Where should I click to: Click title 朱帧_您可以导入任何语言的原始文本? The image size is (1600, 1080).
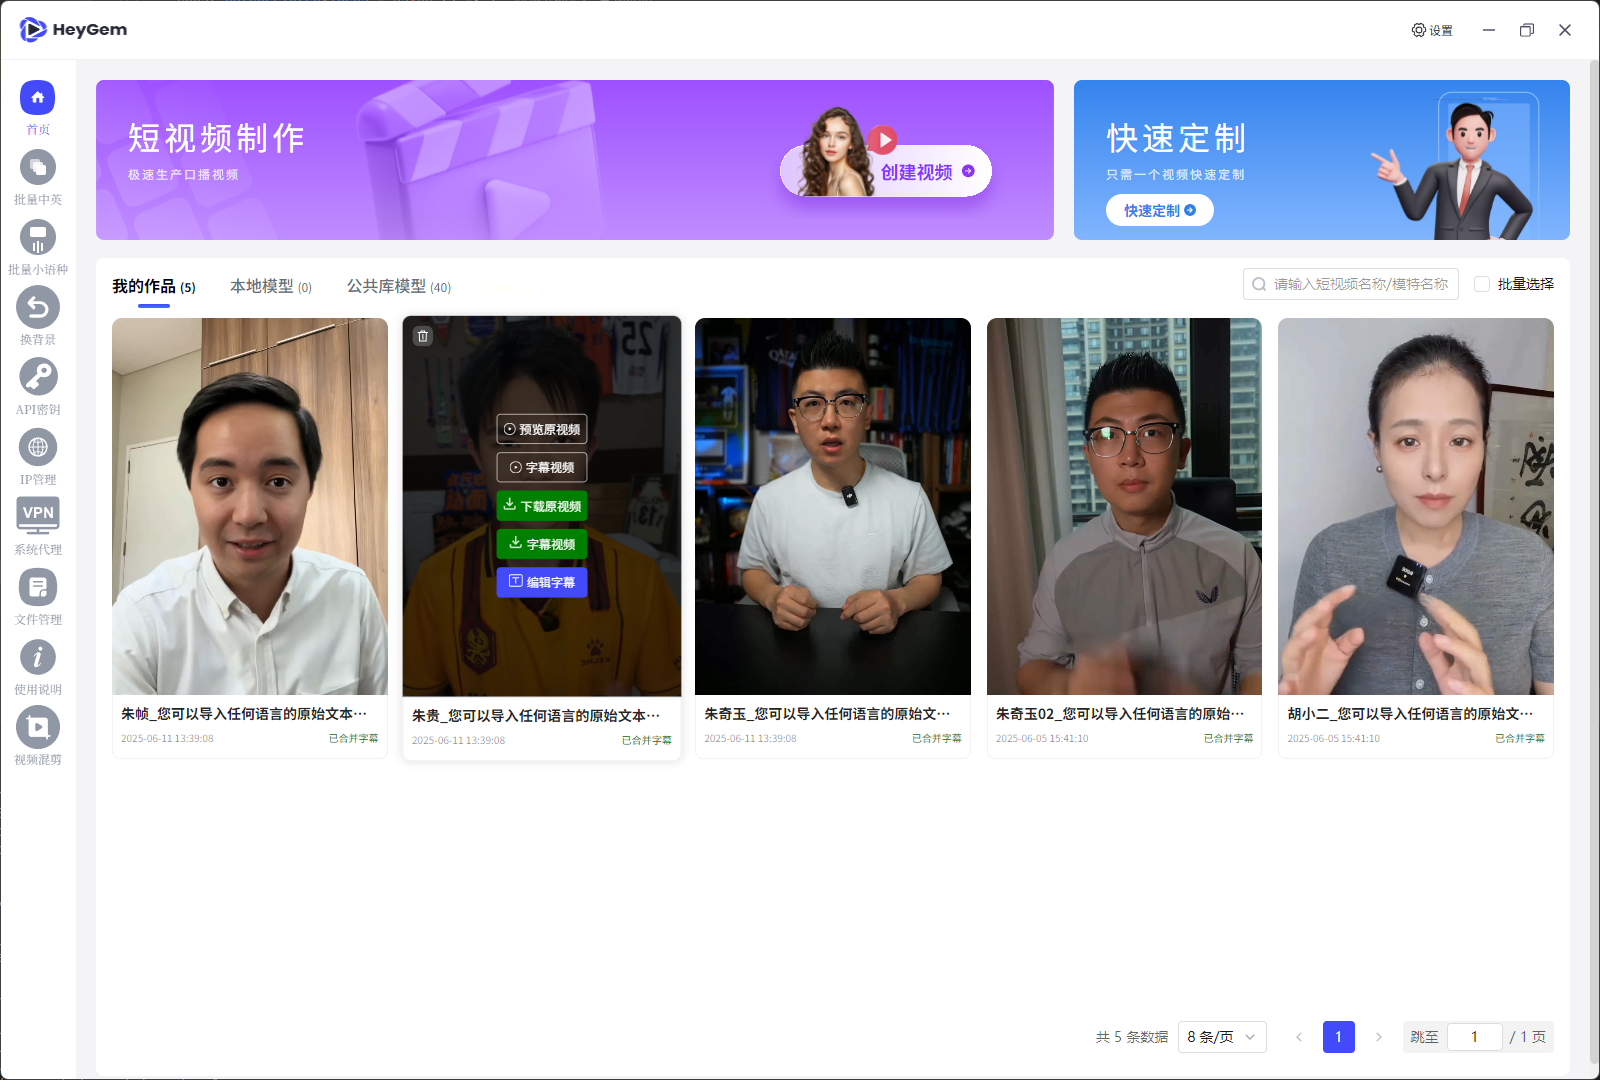[x=244, y=714]
